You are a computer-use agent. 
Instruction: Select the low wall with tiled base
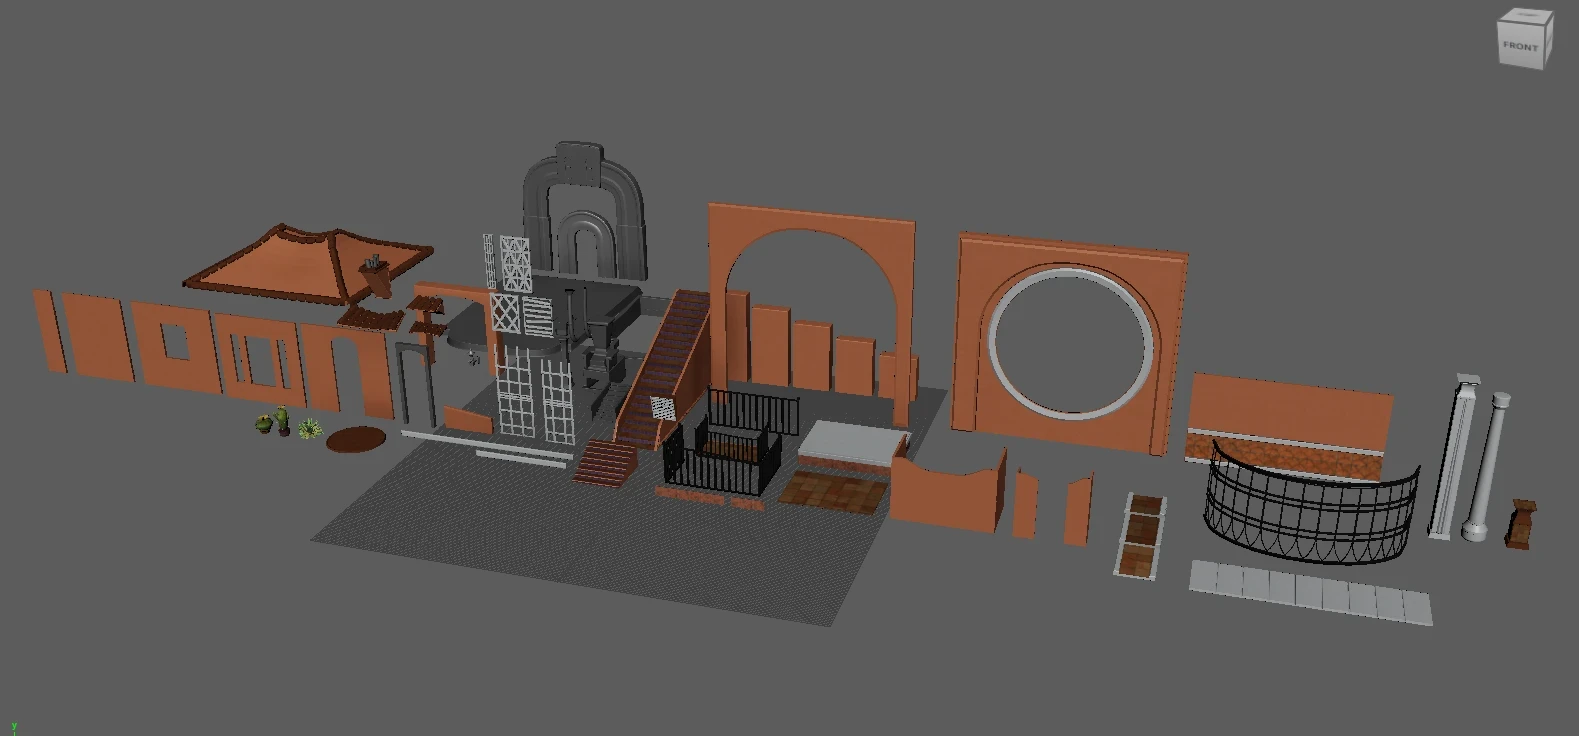1290,426
